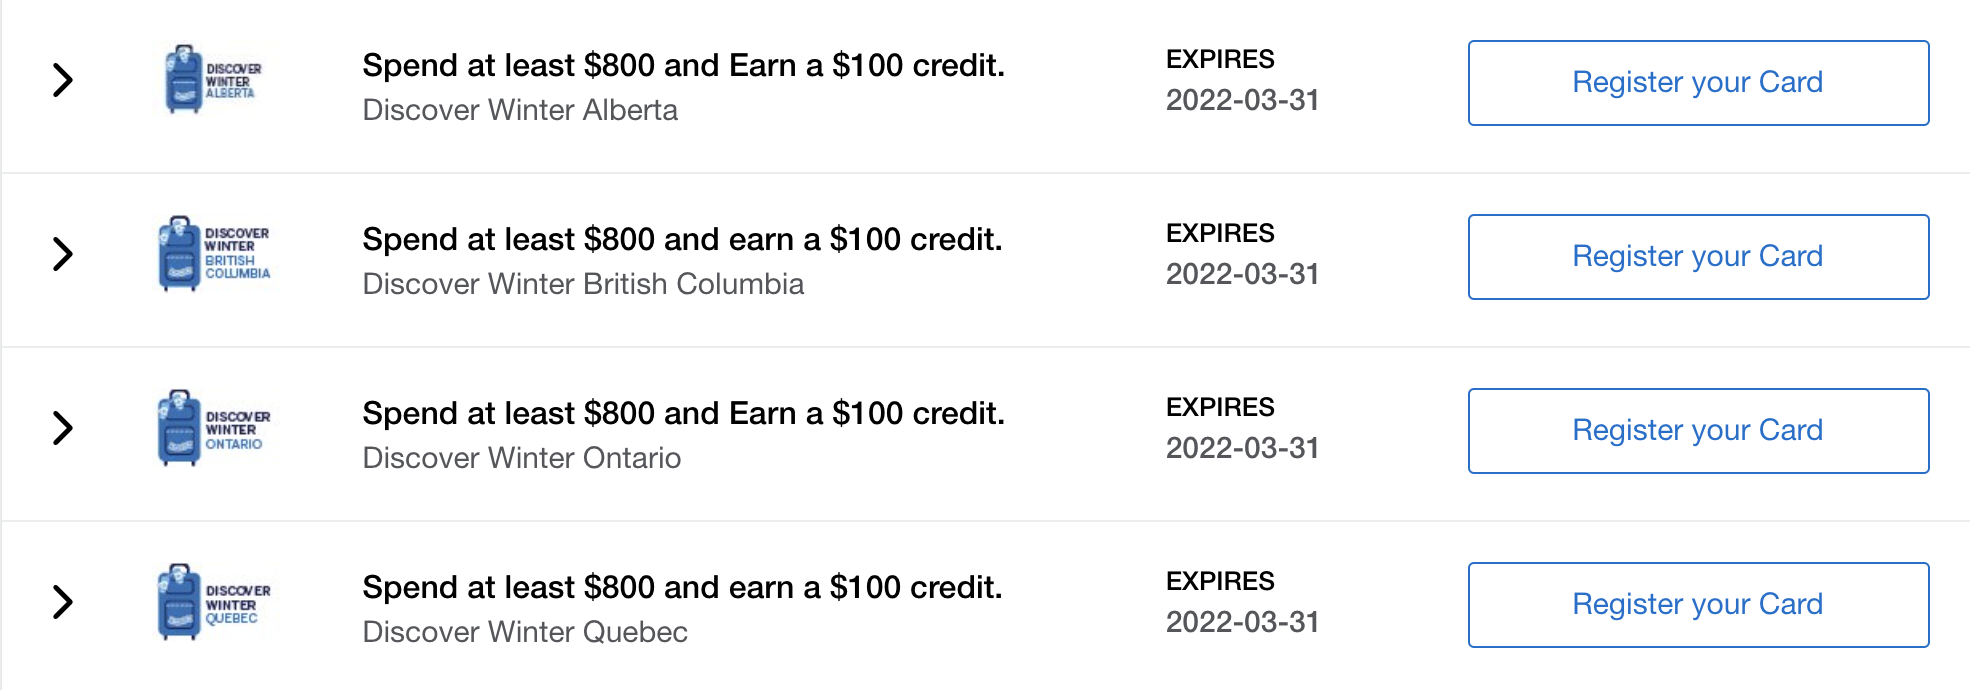Image resolution: width=1970 pixels, height=690 pixels.
Task: Click the Discover Winter Quebec suitcase logo
Action: pyautogui.click(x=214, y=602)
